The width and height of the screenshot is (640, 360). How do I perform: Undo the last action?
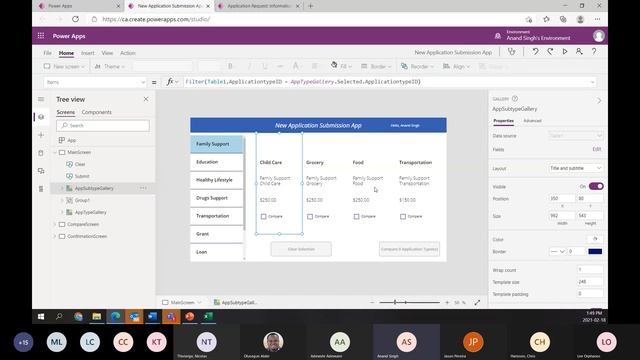click(x=535, y=52)
